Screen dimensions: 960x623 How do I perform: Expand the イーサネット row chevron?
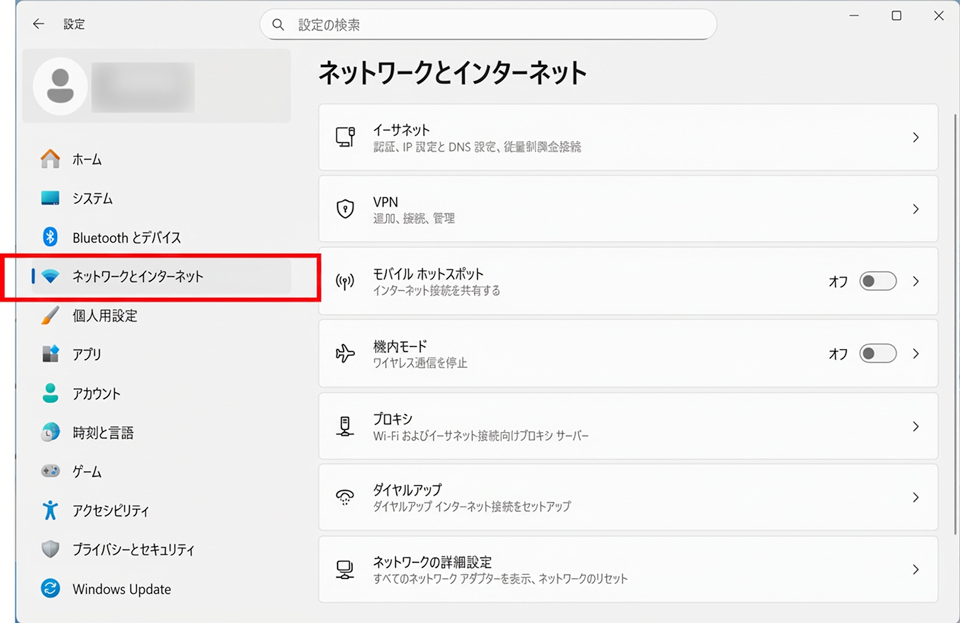click(915, 138)
